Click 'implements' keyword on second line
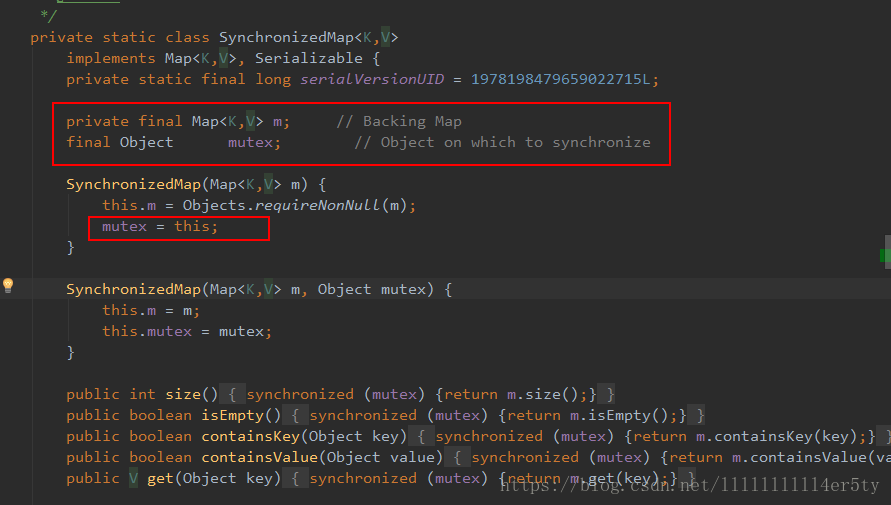 coord(110,59)
